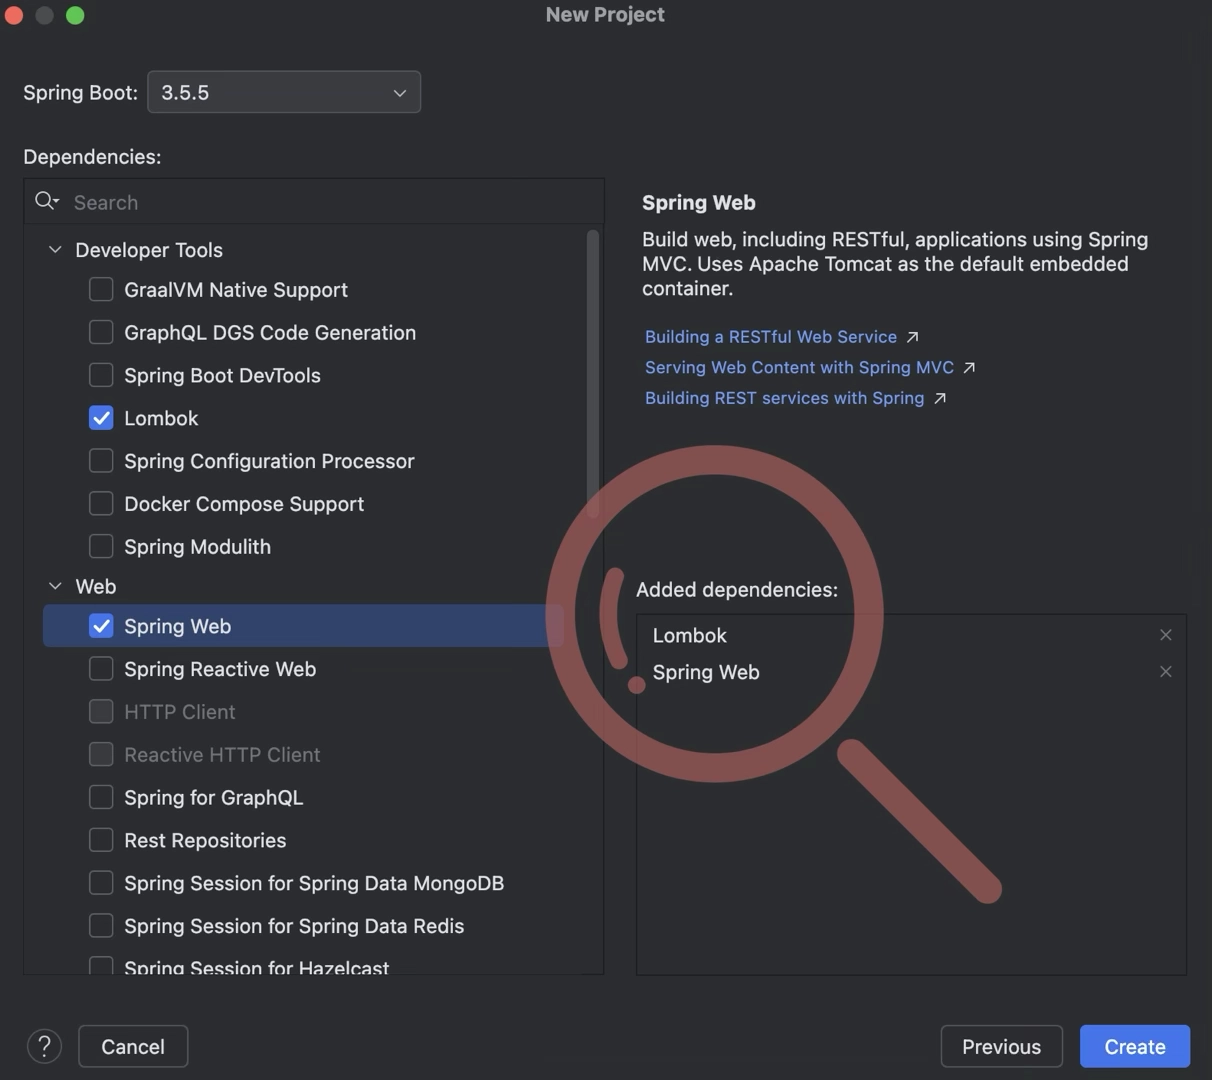This screenshot has height=1080, width=1212.
Task: Select the Docker Compose Support entry
Action: (243, 504)
